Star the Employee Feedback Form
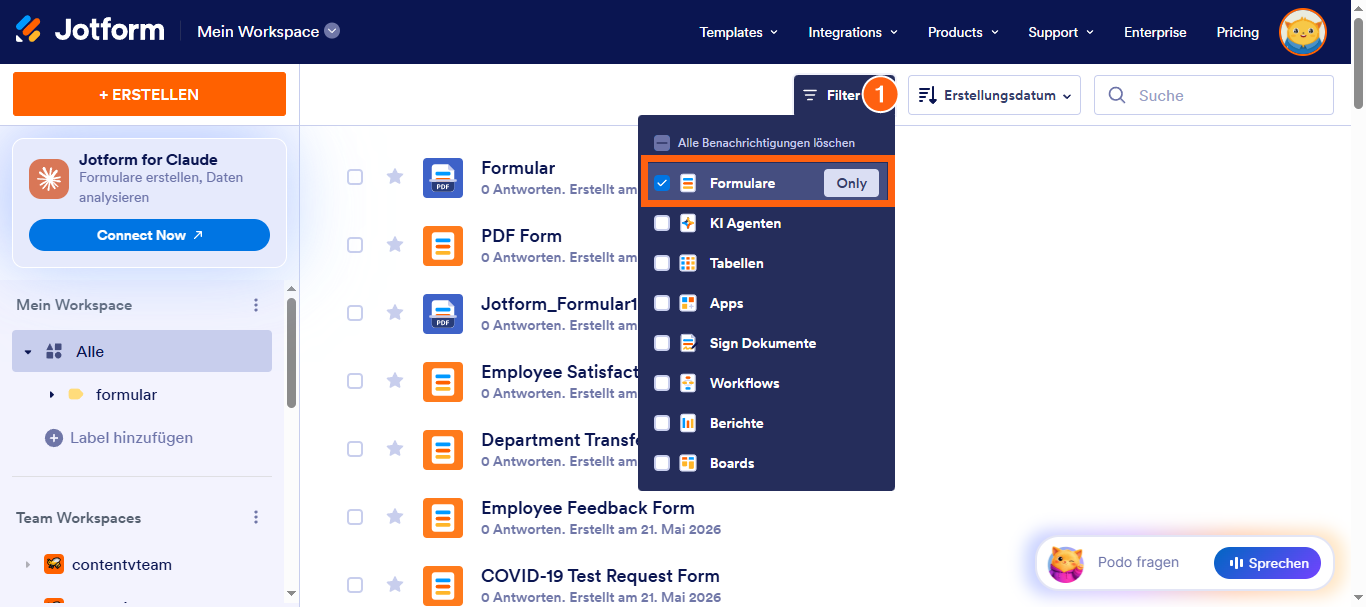The width and height of the screenshot is (1366, 607). [x=395, y=517]
